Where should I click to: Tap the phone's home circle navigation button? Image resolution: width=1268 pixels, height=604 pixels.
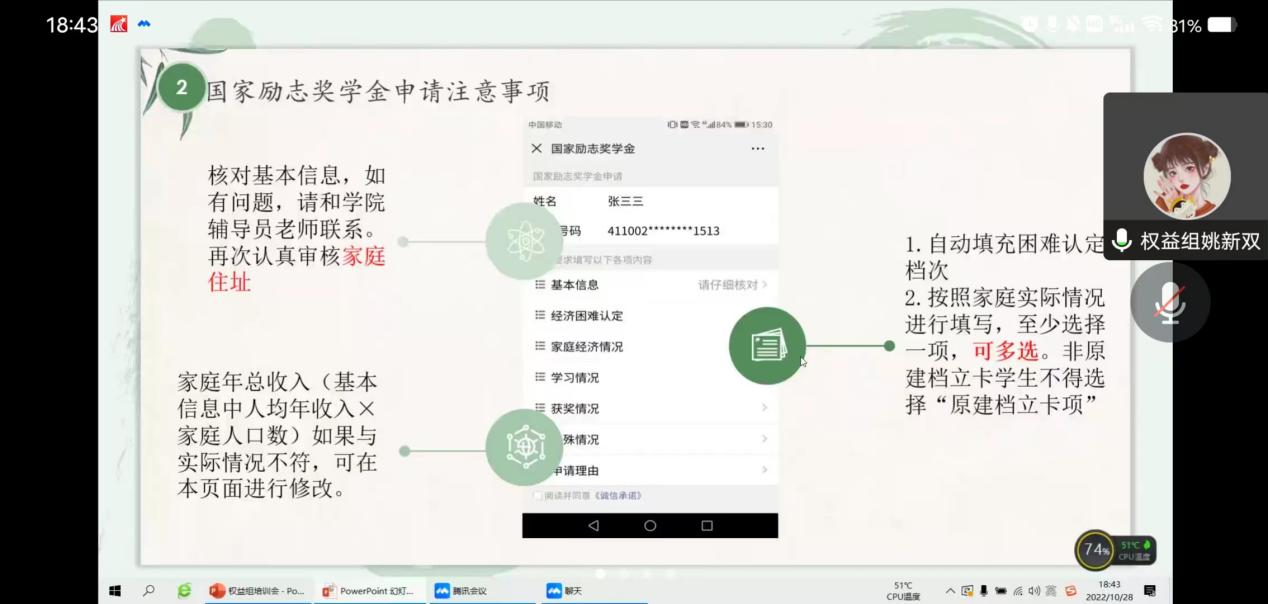click(x=650, y=525)
